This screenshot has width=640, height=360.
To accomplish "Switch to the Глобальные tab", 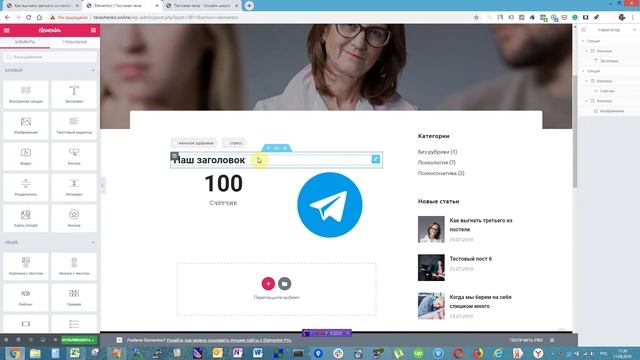I will click(75, 42).
